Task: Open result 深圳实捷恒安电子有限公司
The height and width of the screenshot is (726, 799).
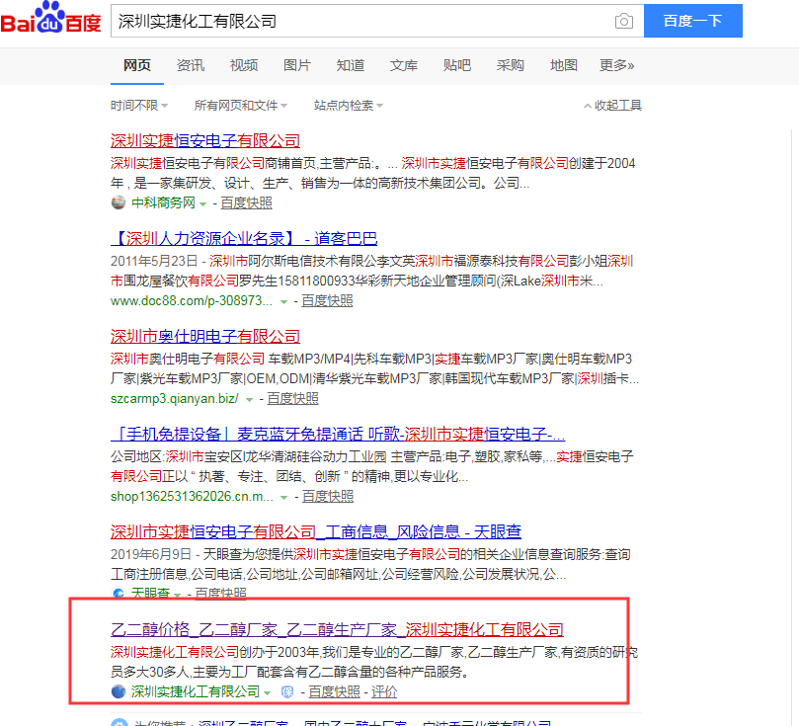Action: tap(205, 141)
